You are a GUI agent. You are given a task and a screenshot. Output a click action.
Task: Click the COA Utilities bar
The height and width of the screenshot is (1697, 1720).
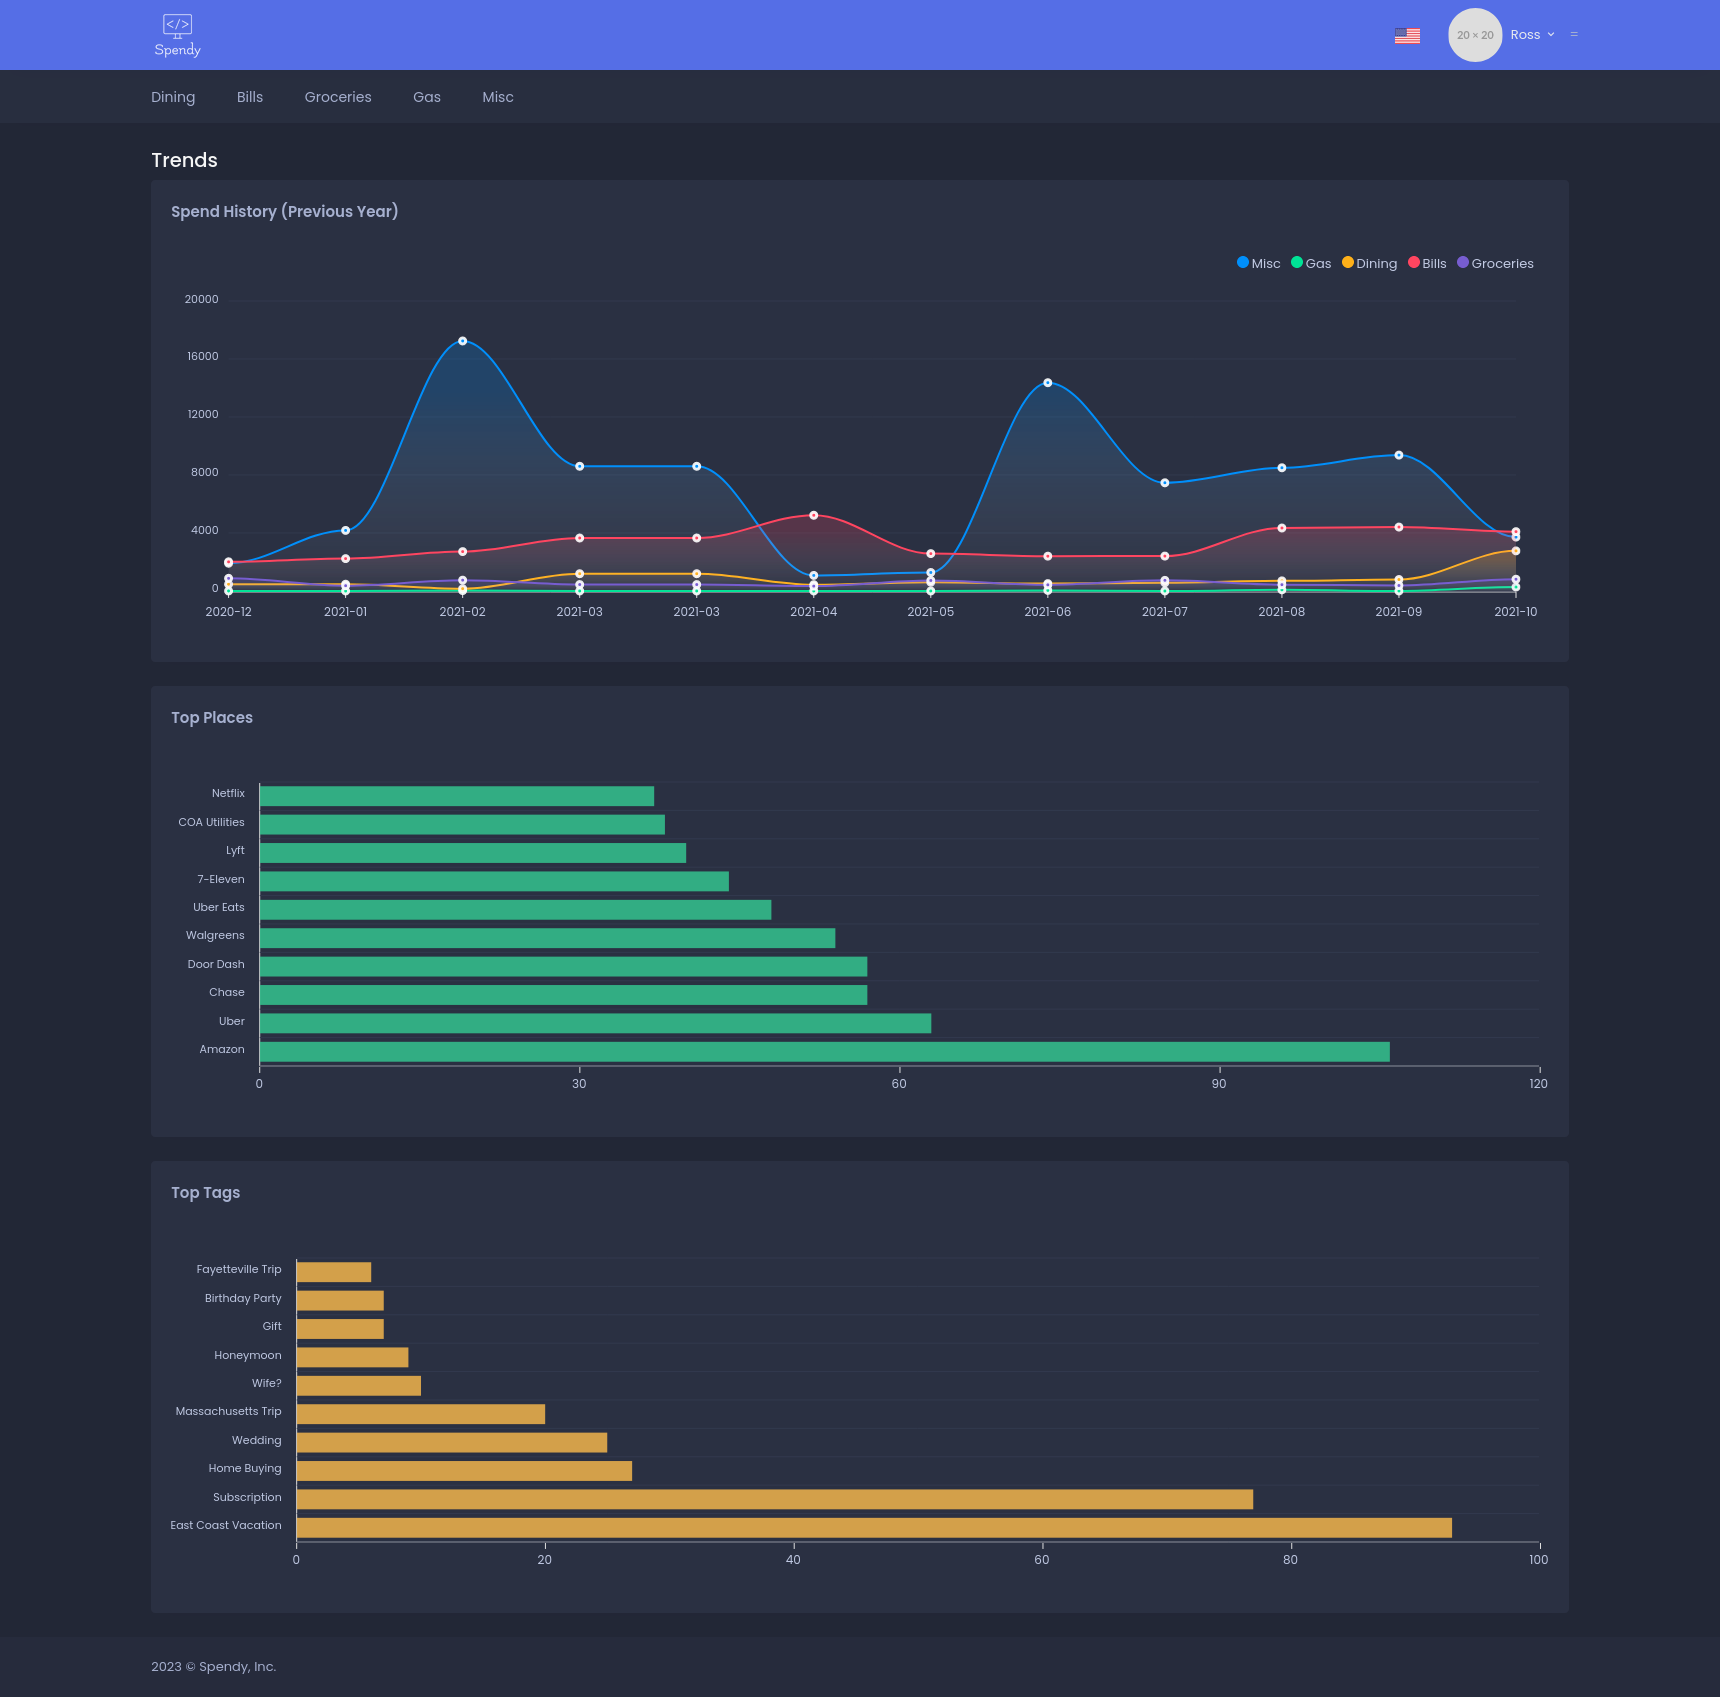pyautogui.click(x=462, y=824)
